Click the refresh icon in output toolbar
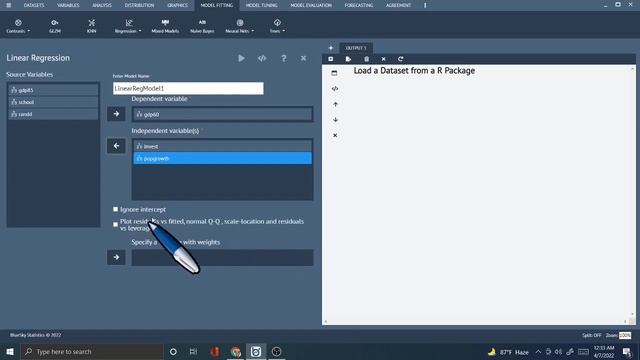This screenshot has width=640, height=360. [x=400, y=59]
